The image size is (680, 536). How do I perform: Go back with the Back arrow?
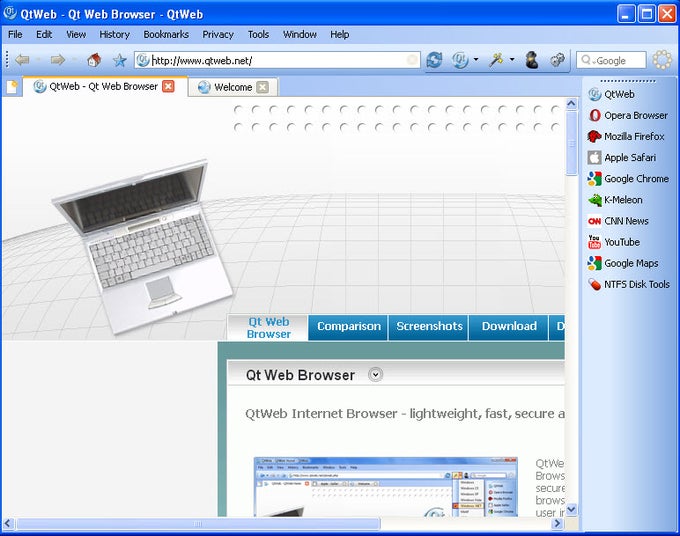click(22, 60)
